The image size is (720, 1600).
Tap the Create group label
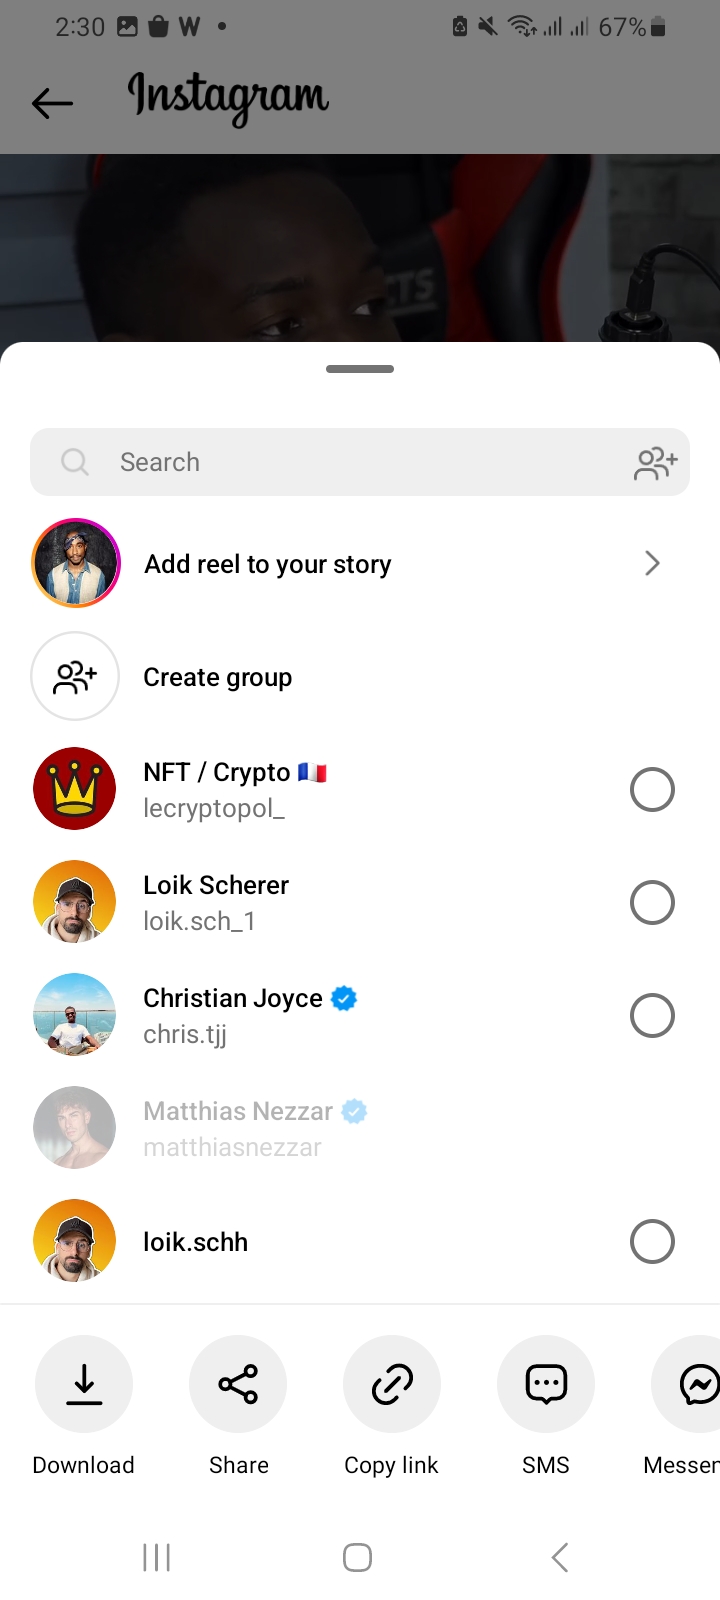(218, 677)
